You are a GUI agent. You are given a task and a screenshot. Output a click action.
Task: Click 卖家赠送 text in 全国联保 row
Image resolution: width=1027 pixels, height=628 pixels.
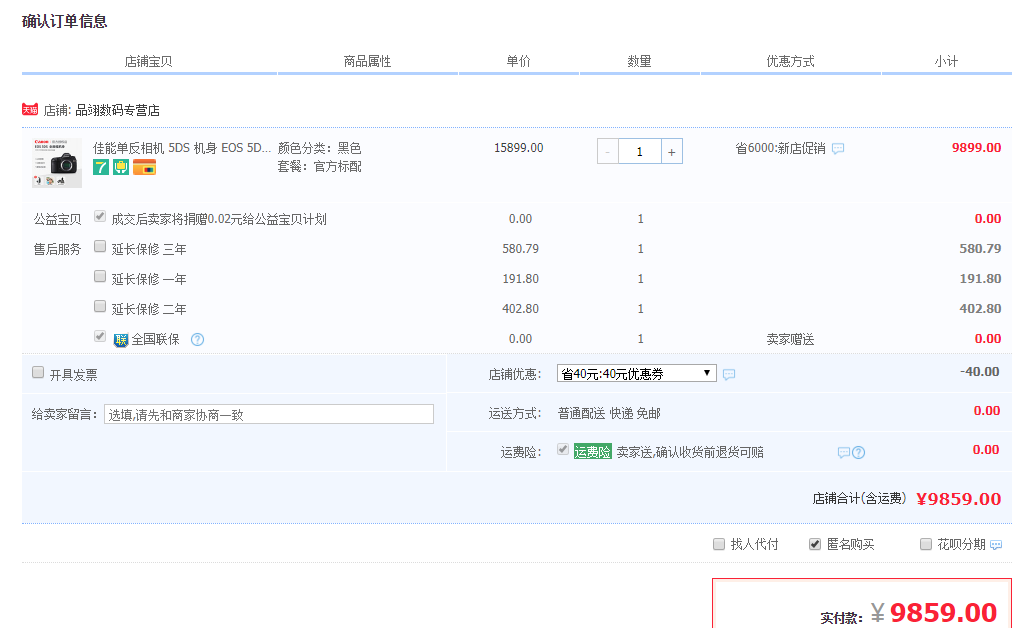(x=791, y=339)
